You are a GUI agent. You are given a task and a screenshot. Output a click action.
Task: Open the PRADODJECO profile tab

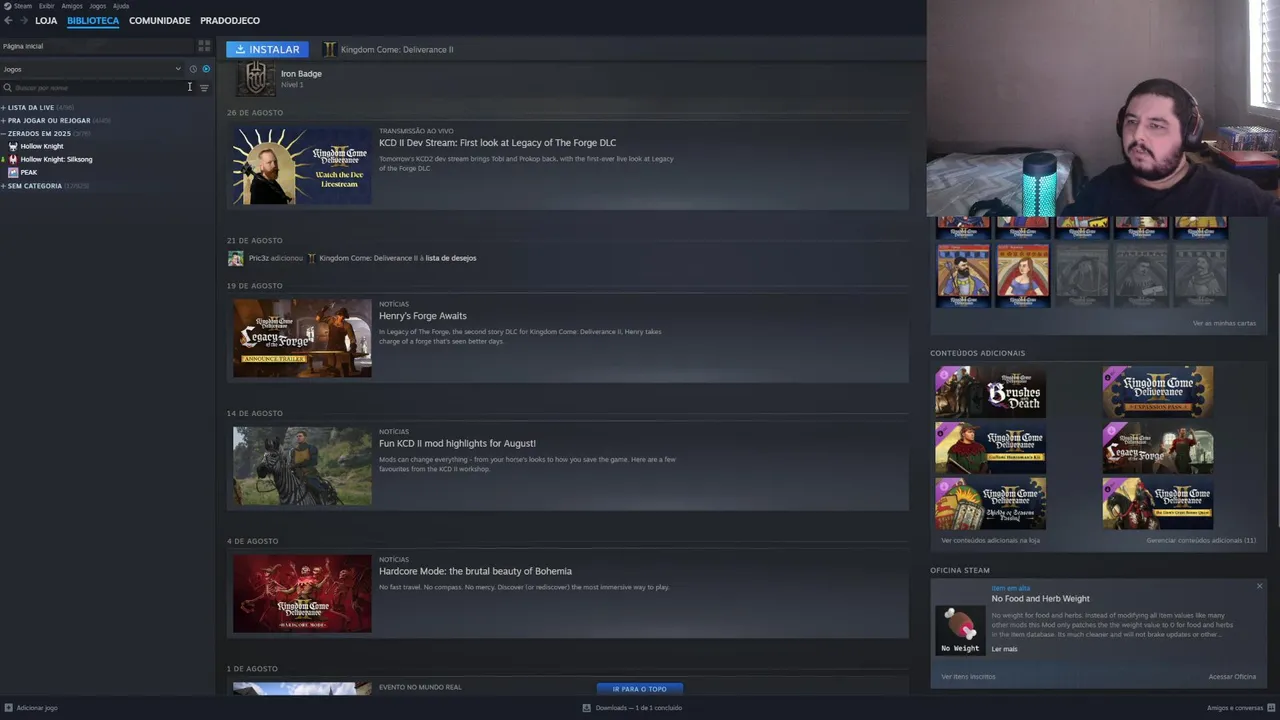tap(230, 20)
